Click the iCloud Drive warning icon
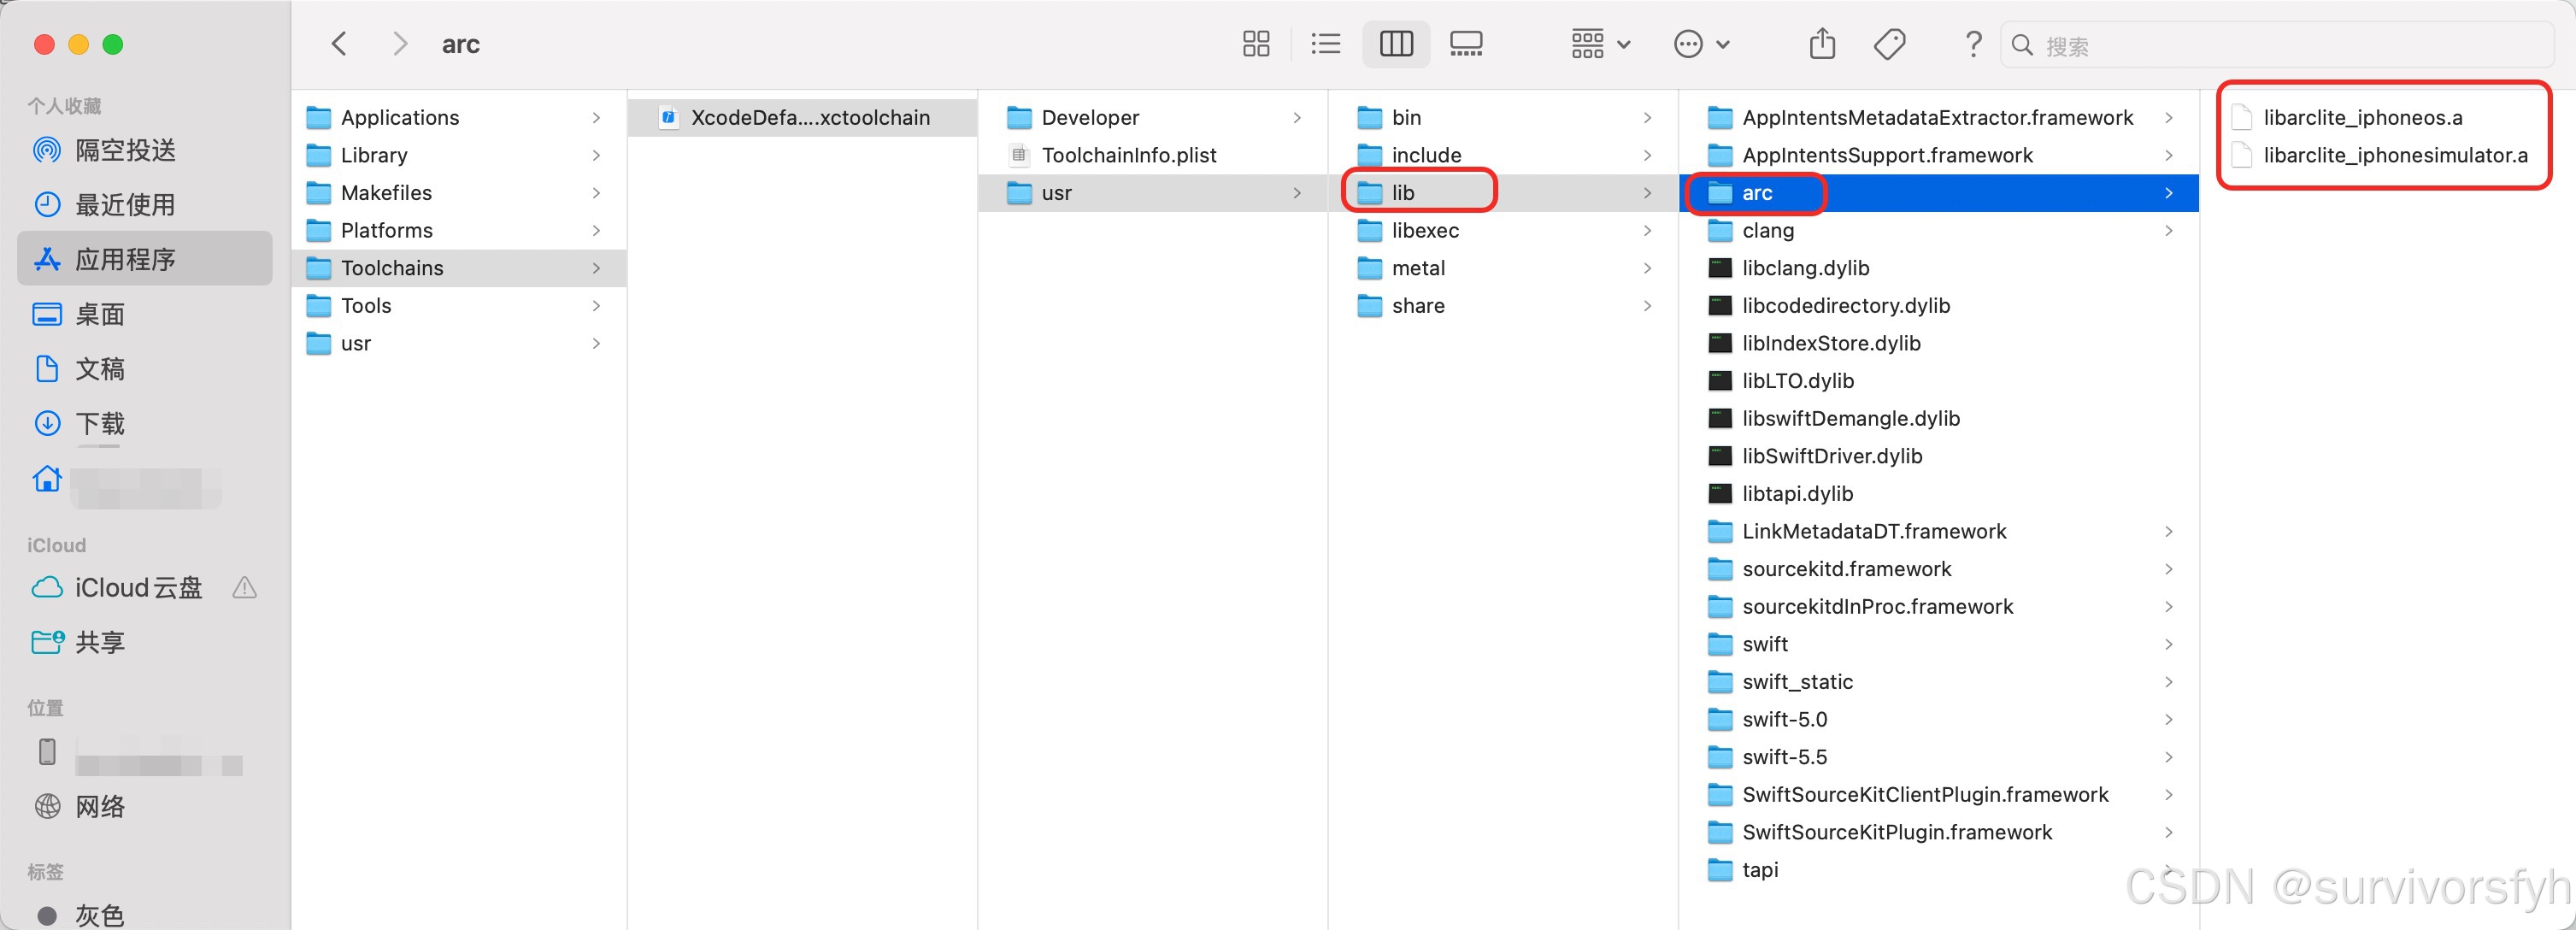The height and width of the screenshot is (930, 2576). (x=244, y=588)
